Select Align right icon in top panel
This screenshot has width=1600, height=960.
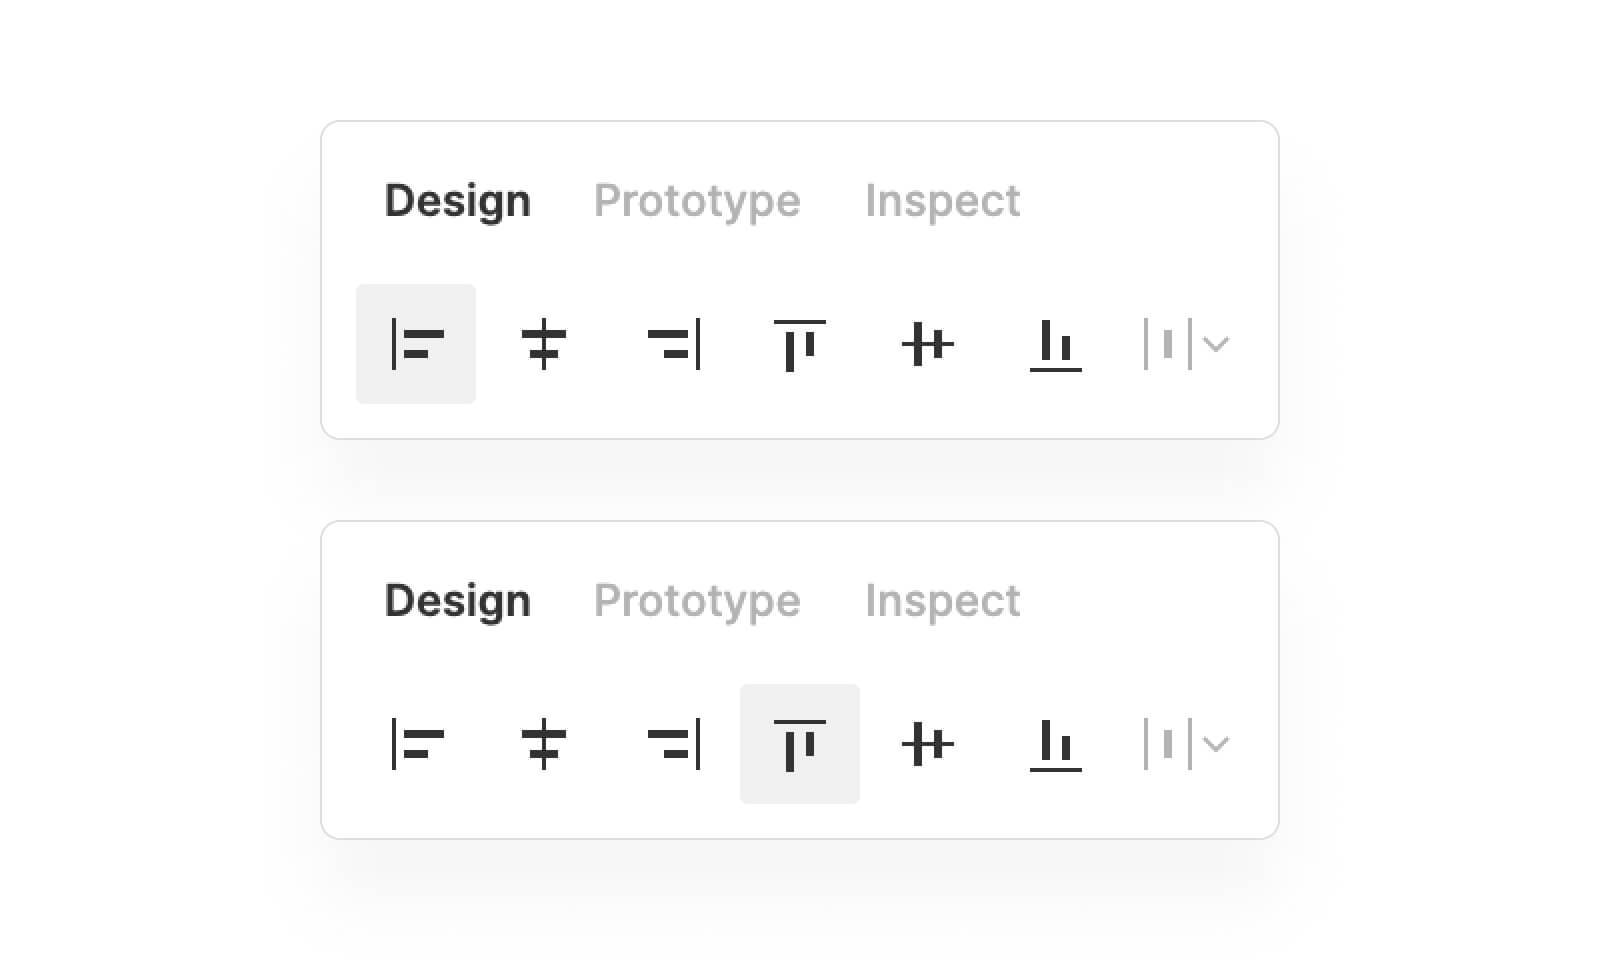(x=673, y=344)
